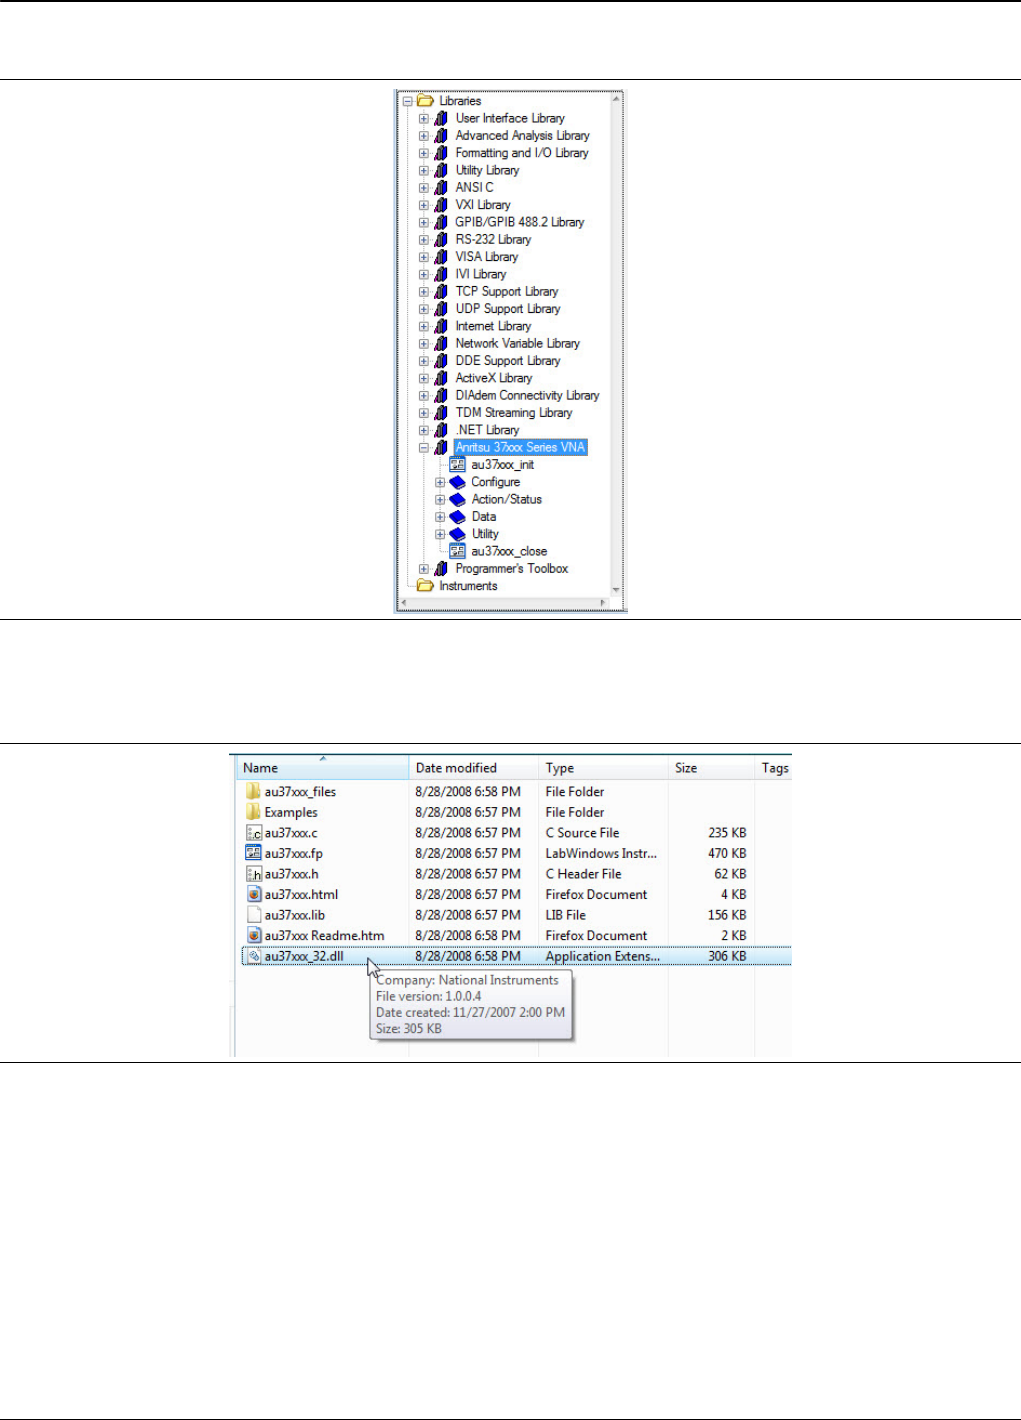Viewport: 1021px width, 1420px height.
Task: Click the Libraries folder icon
Action: click(x=425, y=101)
